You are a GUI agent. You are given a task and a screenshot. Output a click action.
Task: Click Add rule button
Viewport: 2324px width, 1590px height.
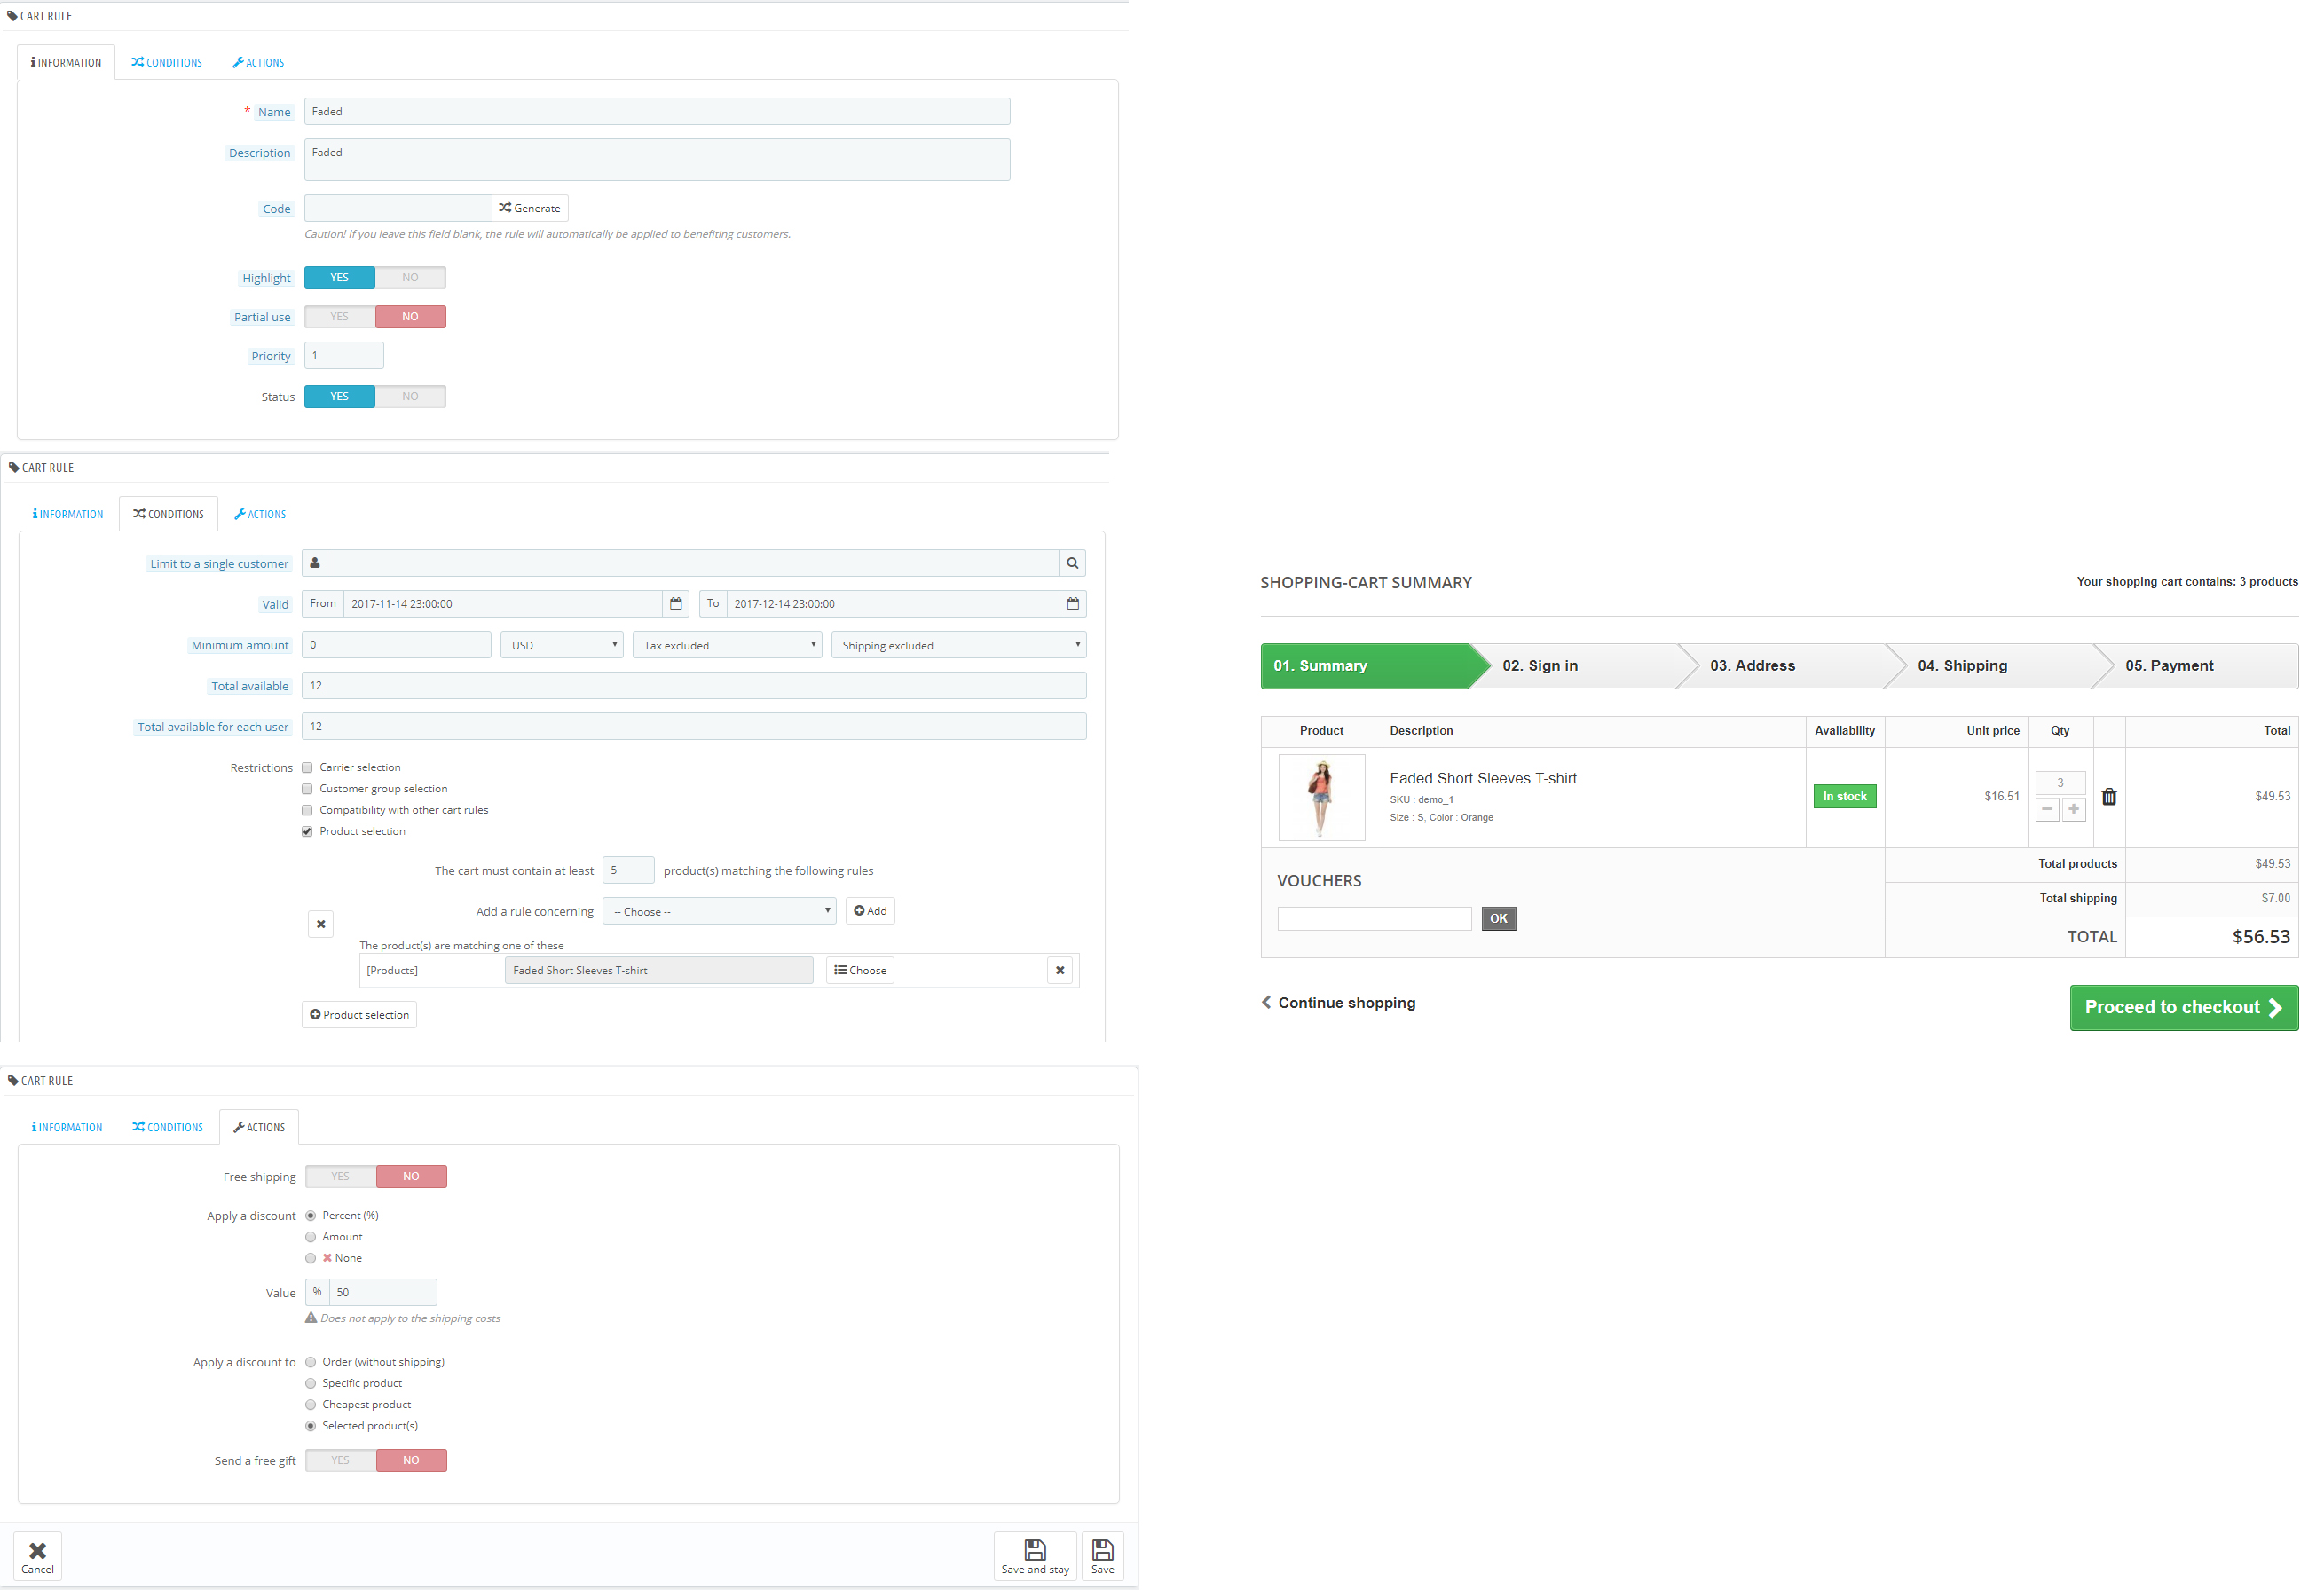870,911
